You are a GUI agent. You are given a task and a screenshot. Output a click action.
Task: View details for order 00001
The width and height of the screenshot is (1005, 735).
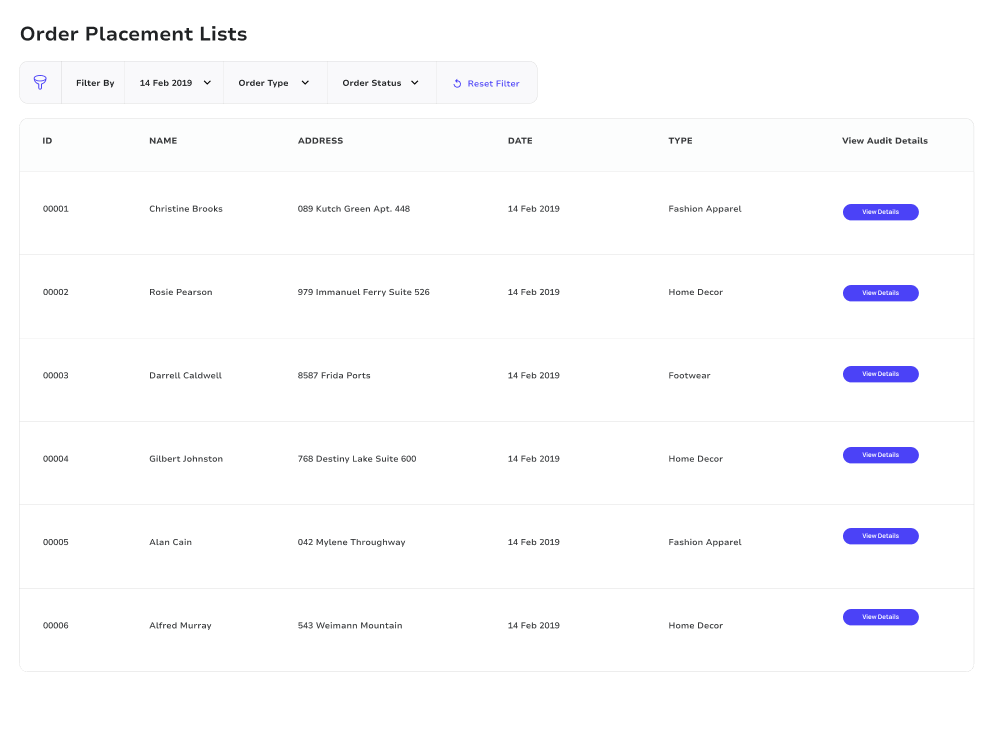pos(880,212)
